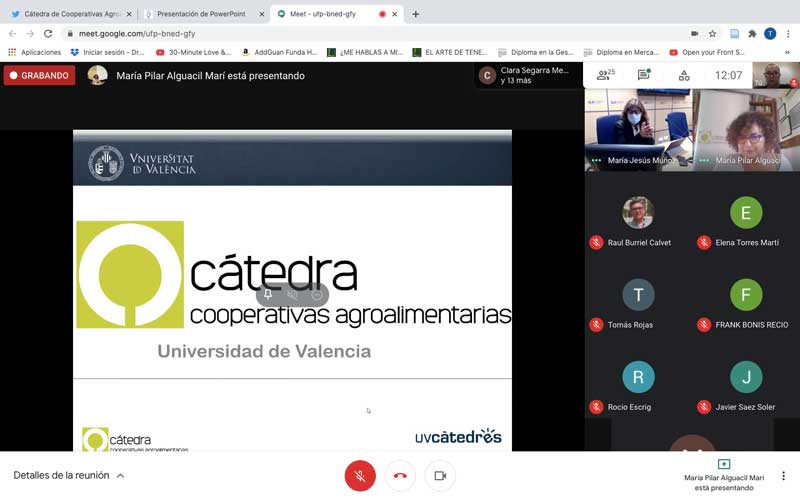Image resolution: width=800 pixels, height=500 pixels.
Task: Open the layout shapes icon in the Meet top bar
Action: (x=684, y=76)
